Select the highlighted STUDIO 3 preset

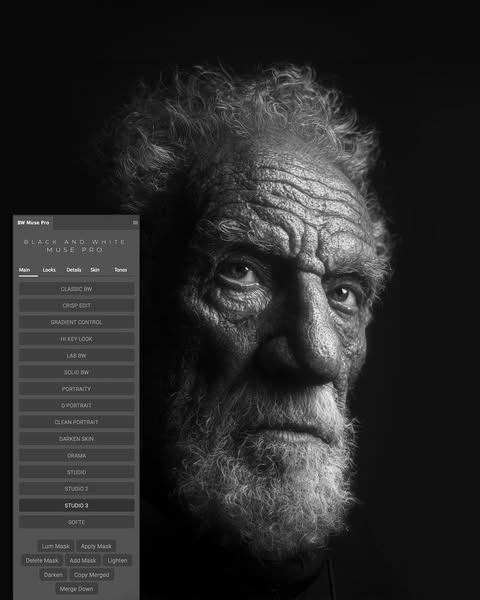[77, 505]
